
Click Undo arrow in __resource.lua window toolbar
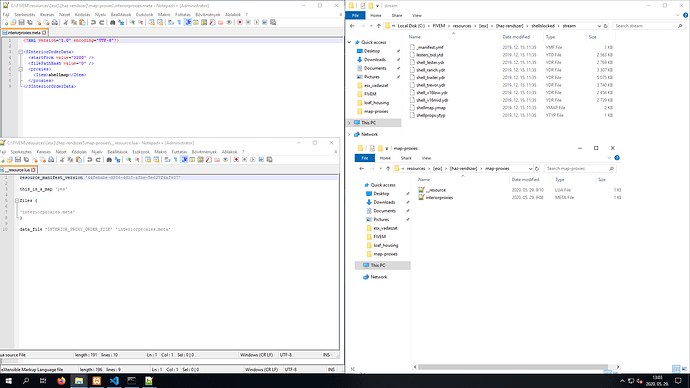click(x=89, y=160)
